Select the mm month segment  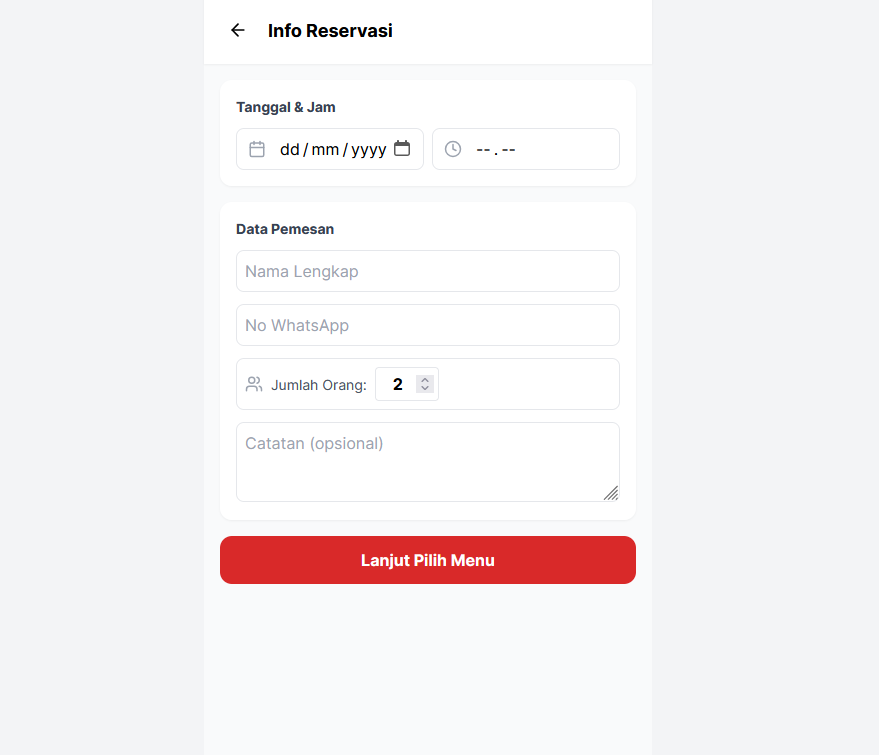tap(325, 149)
